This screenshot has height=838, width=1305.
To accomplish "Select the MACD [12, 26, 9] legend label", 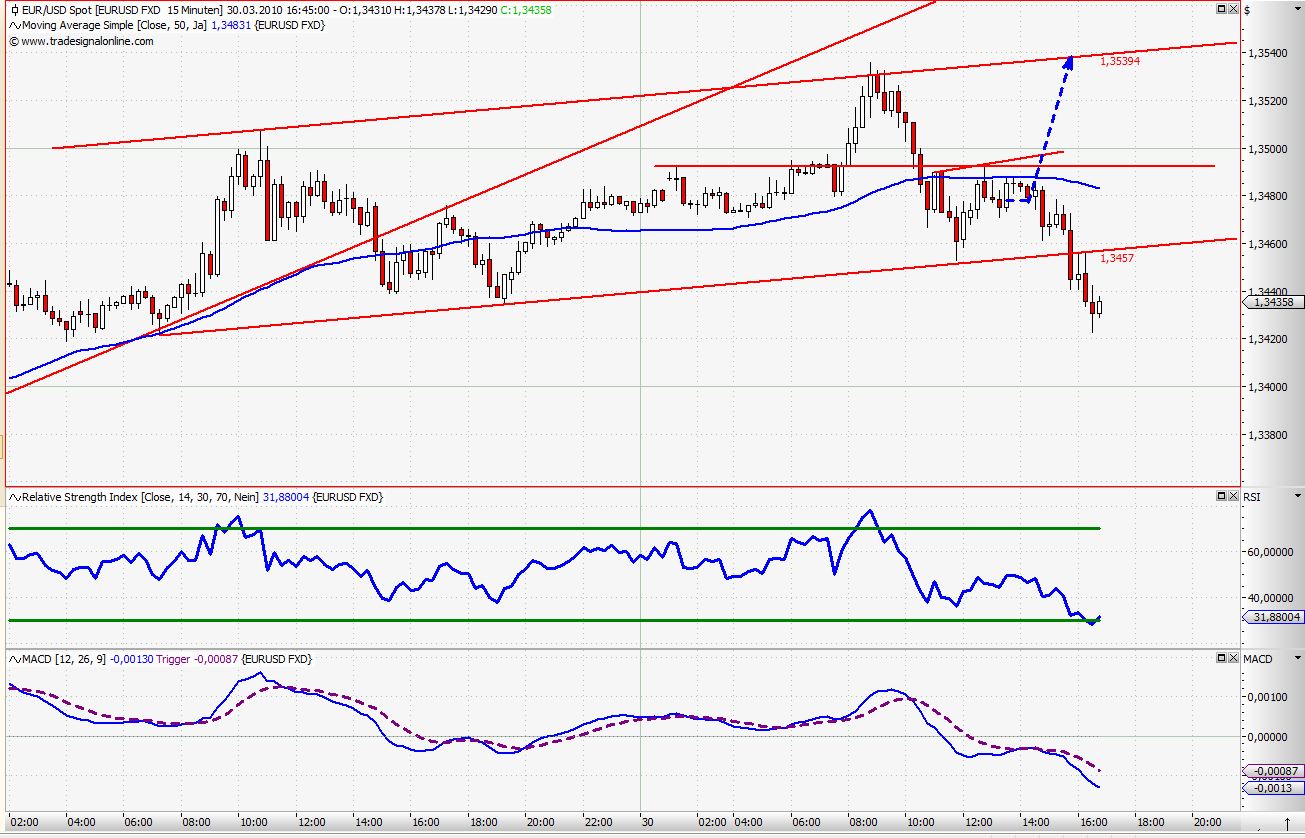I will pos(64,659).
